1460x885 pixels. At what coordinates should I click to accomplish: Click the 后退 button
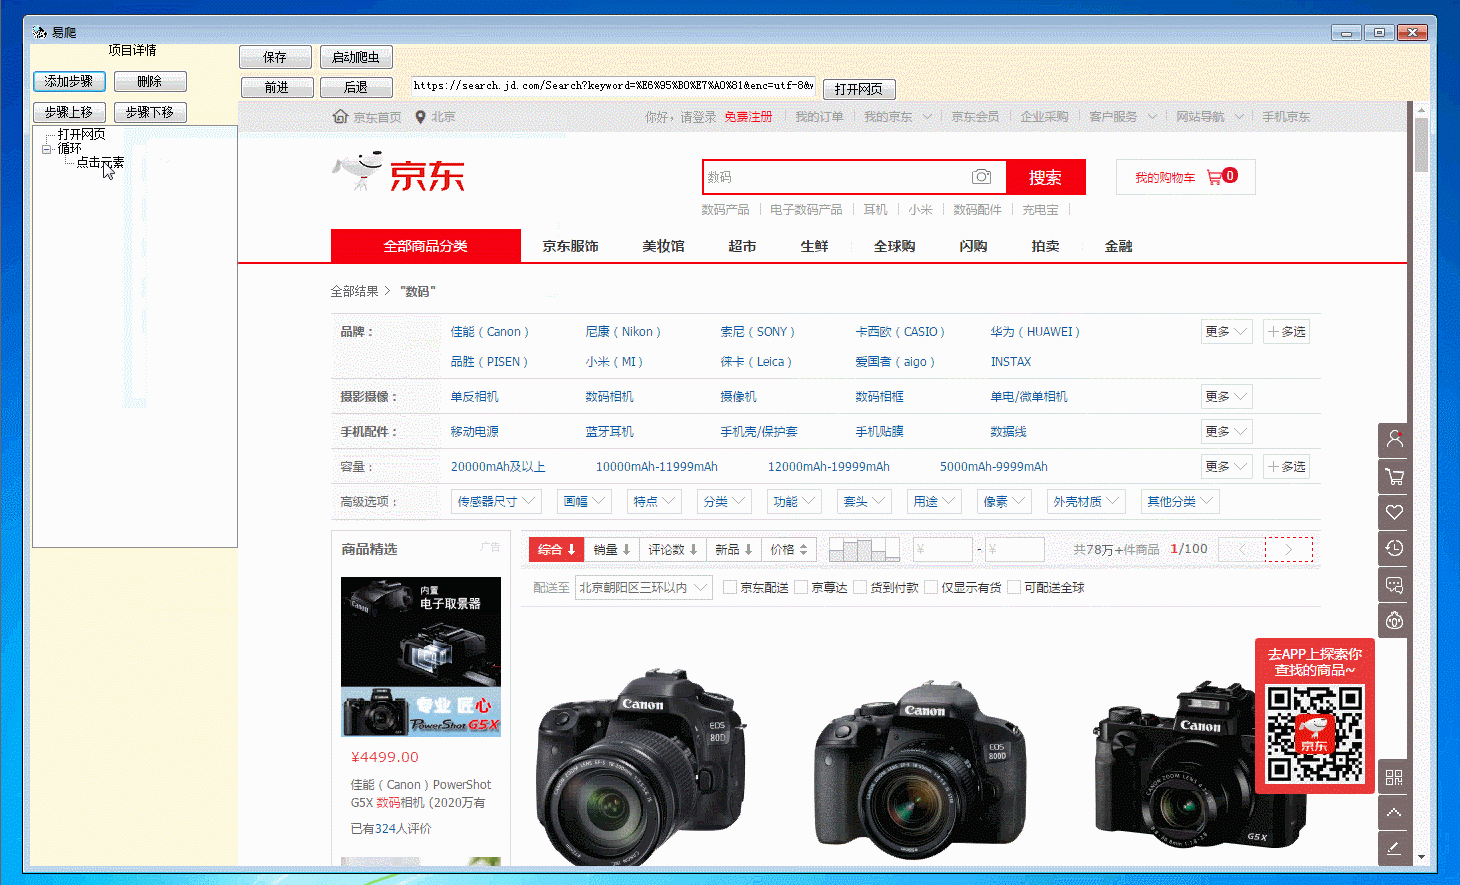(356, 87)
